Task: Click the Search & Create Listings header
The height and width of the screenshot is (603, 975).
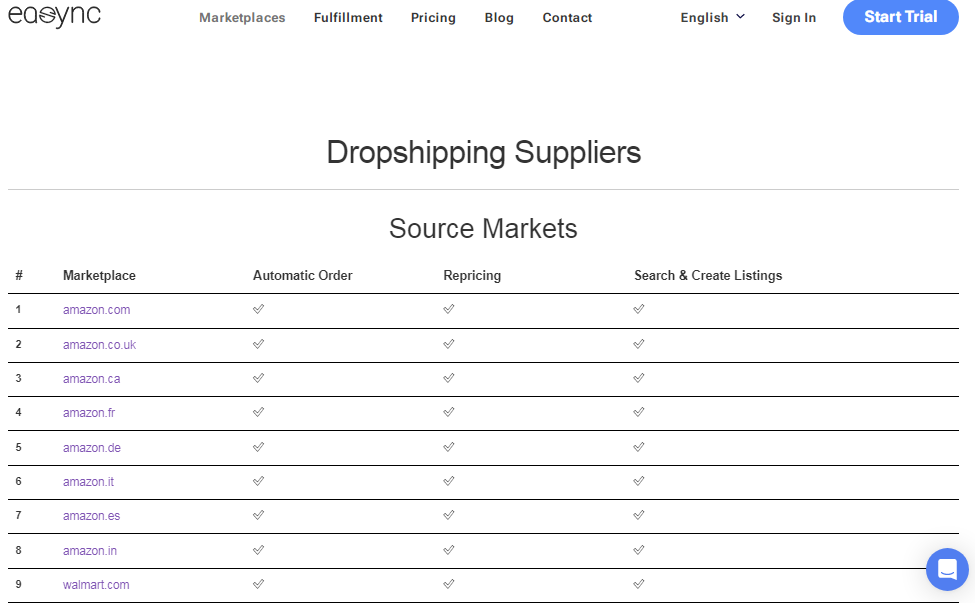Action: click(x=708, y=275)
